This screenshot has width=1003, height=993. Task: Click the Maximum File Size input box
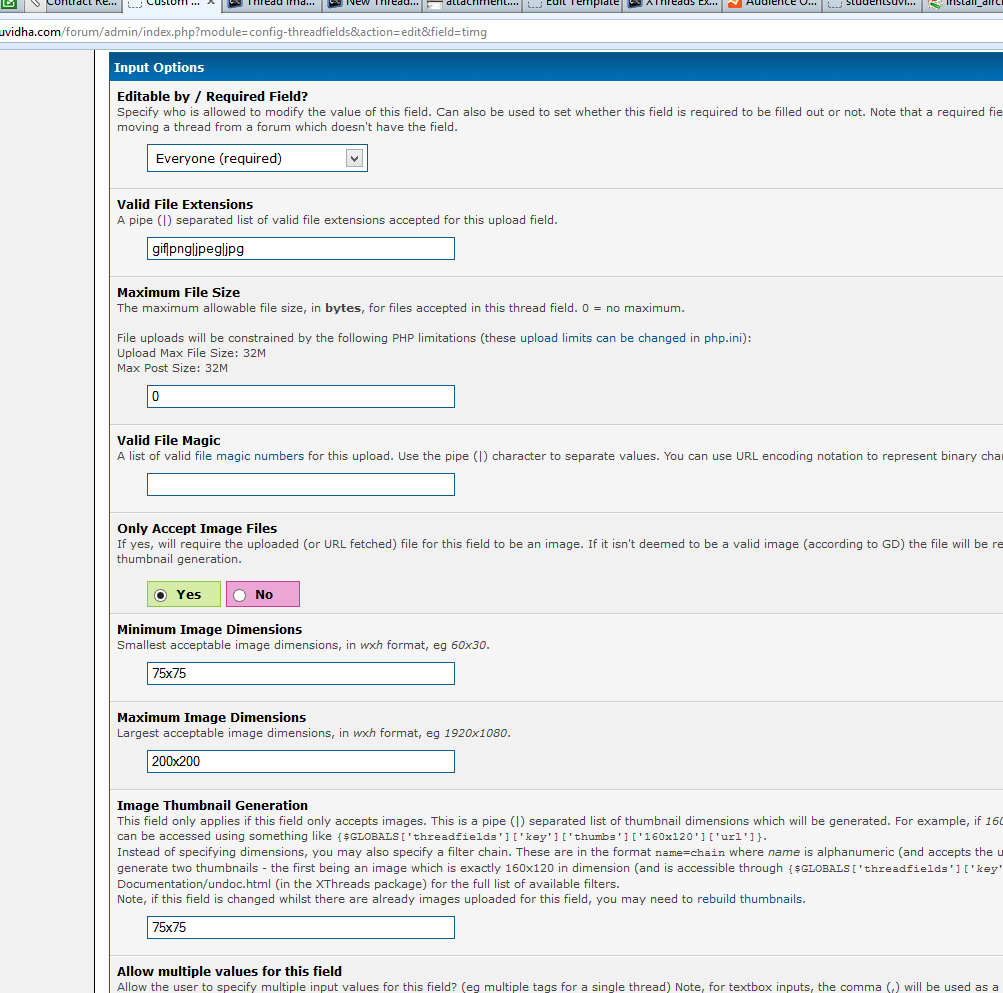click(x=300, y=397)
